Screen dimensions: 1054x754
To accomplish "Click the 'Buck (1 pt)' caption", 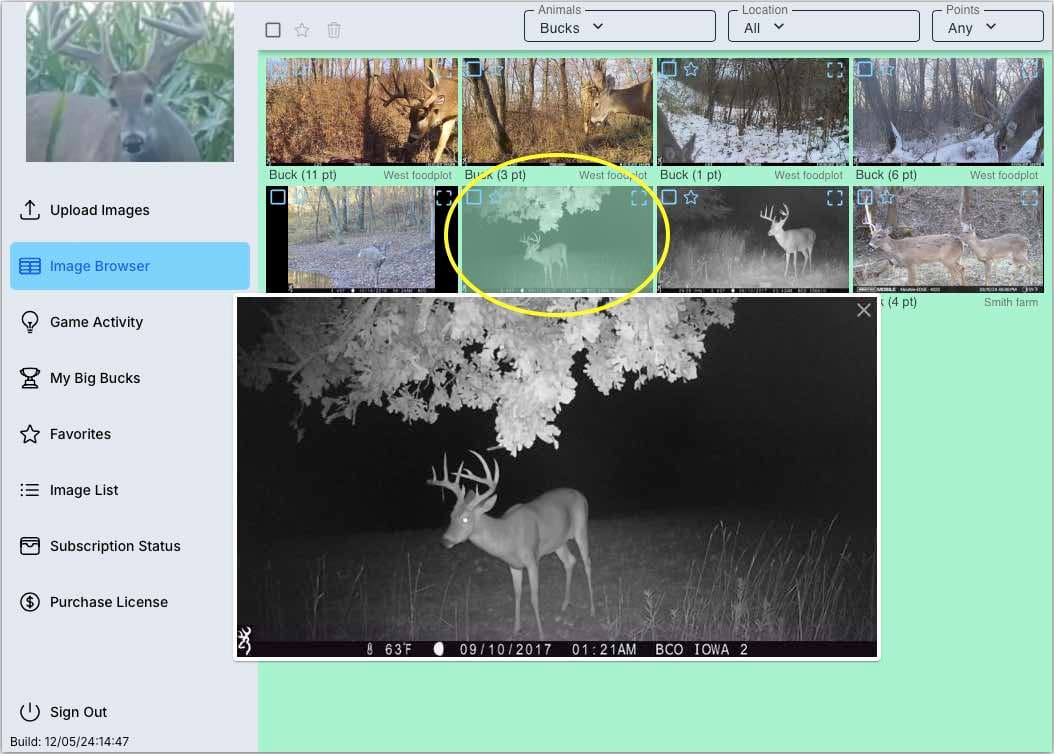I will 690,175.
